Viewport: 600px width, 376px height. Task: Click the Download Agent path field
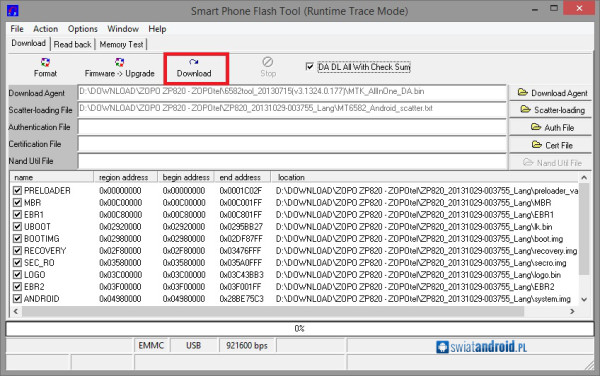coord(292,93)
